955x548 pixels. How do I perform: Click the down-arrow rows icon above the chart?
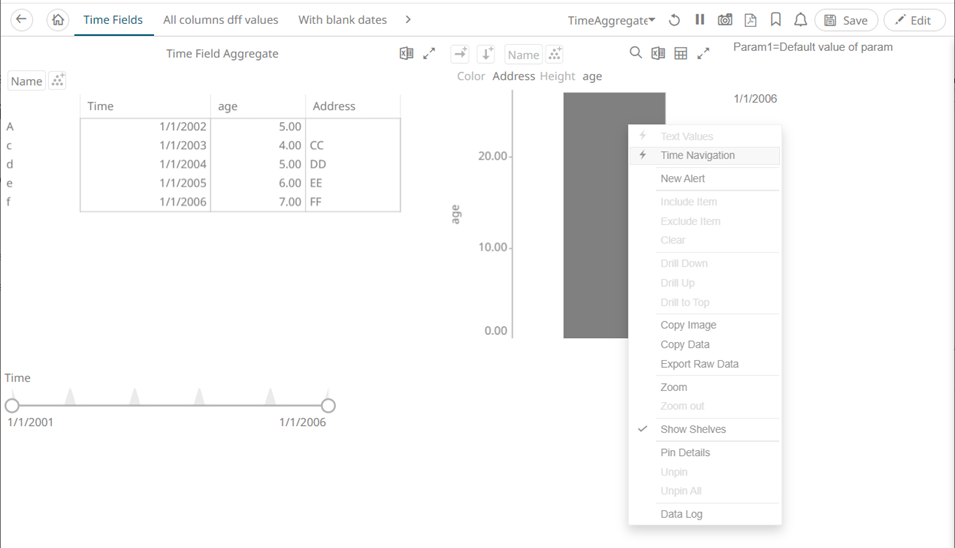pyautogui.click(x=486, y=54)
